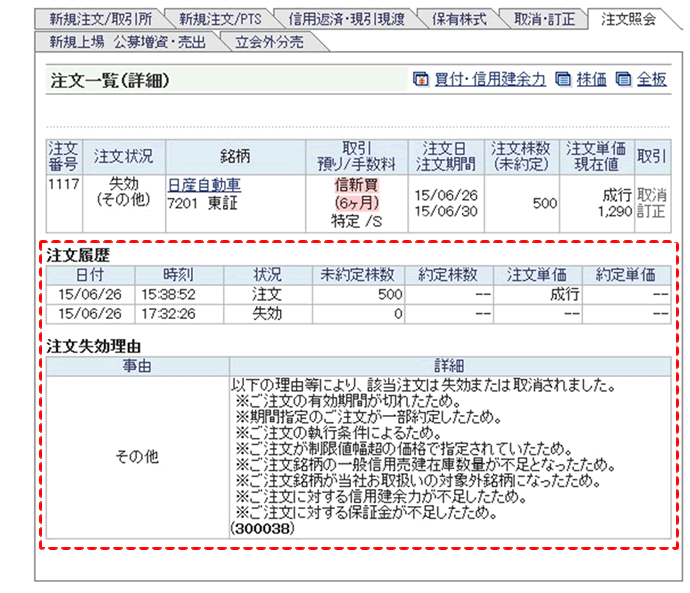Select the 取消・訂正 tab

[549, 19]
